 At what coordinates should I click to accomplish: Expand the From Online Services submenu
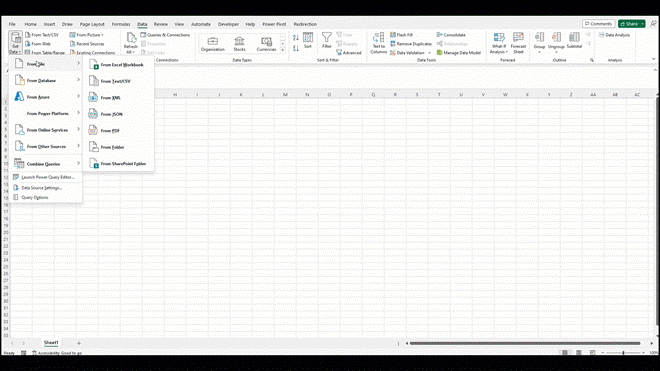point(46,130)
